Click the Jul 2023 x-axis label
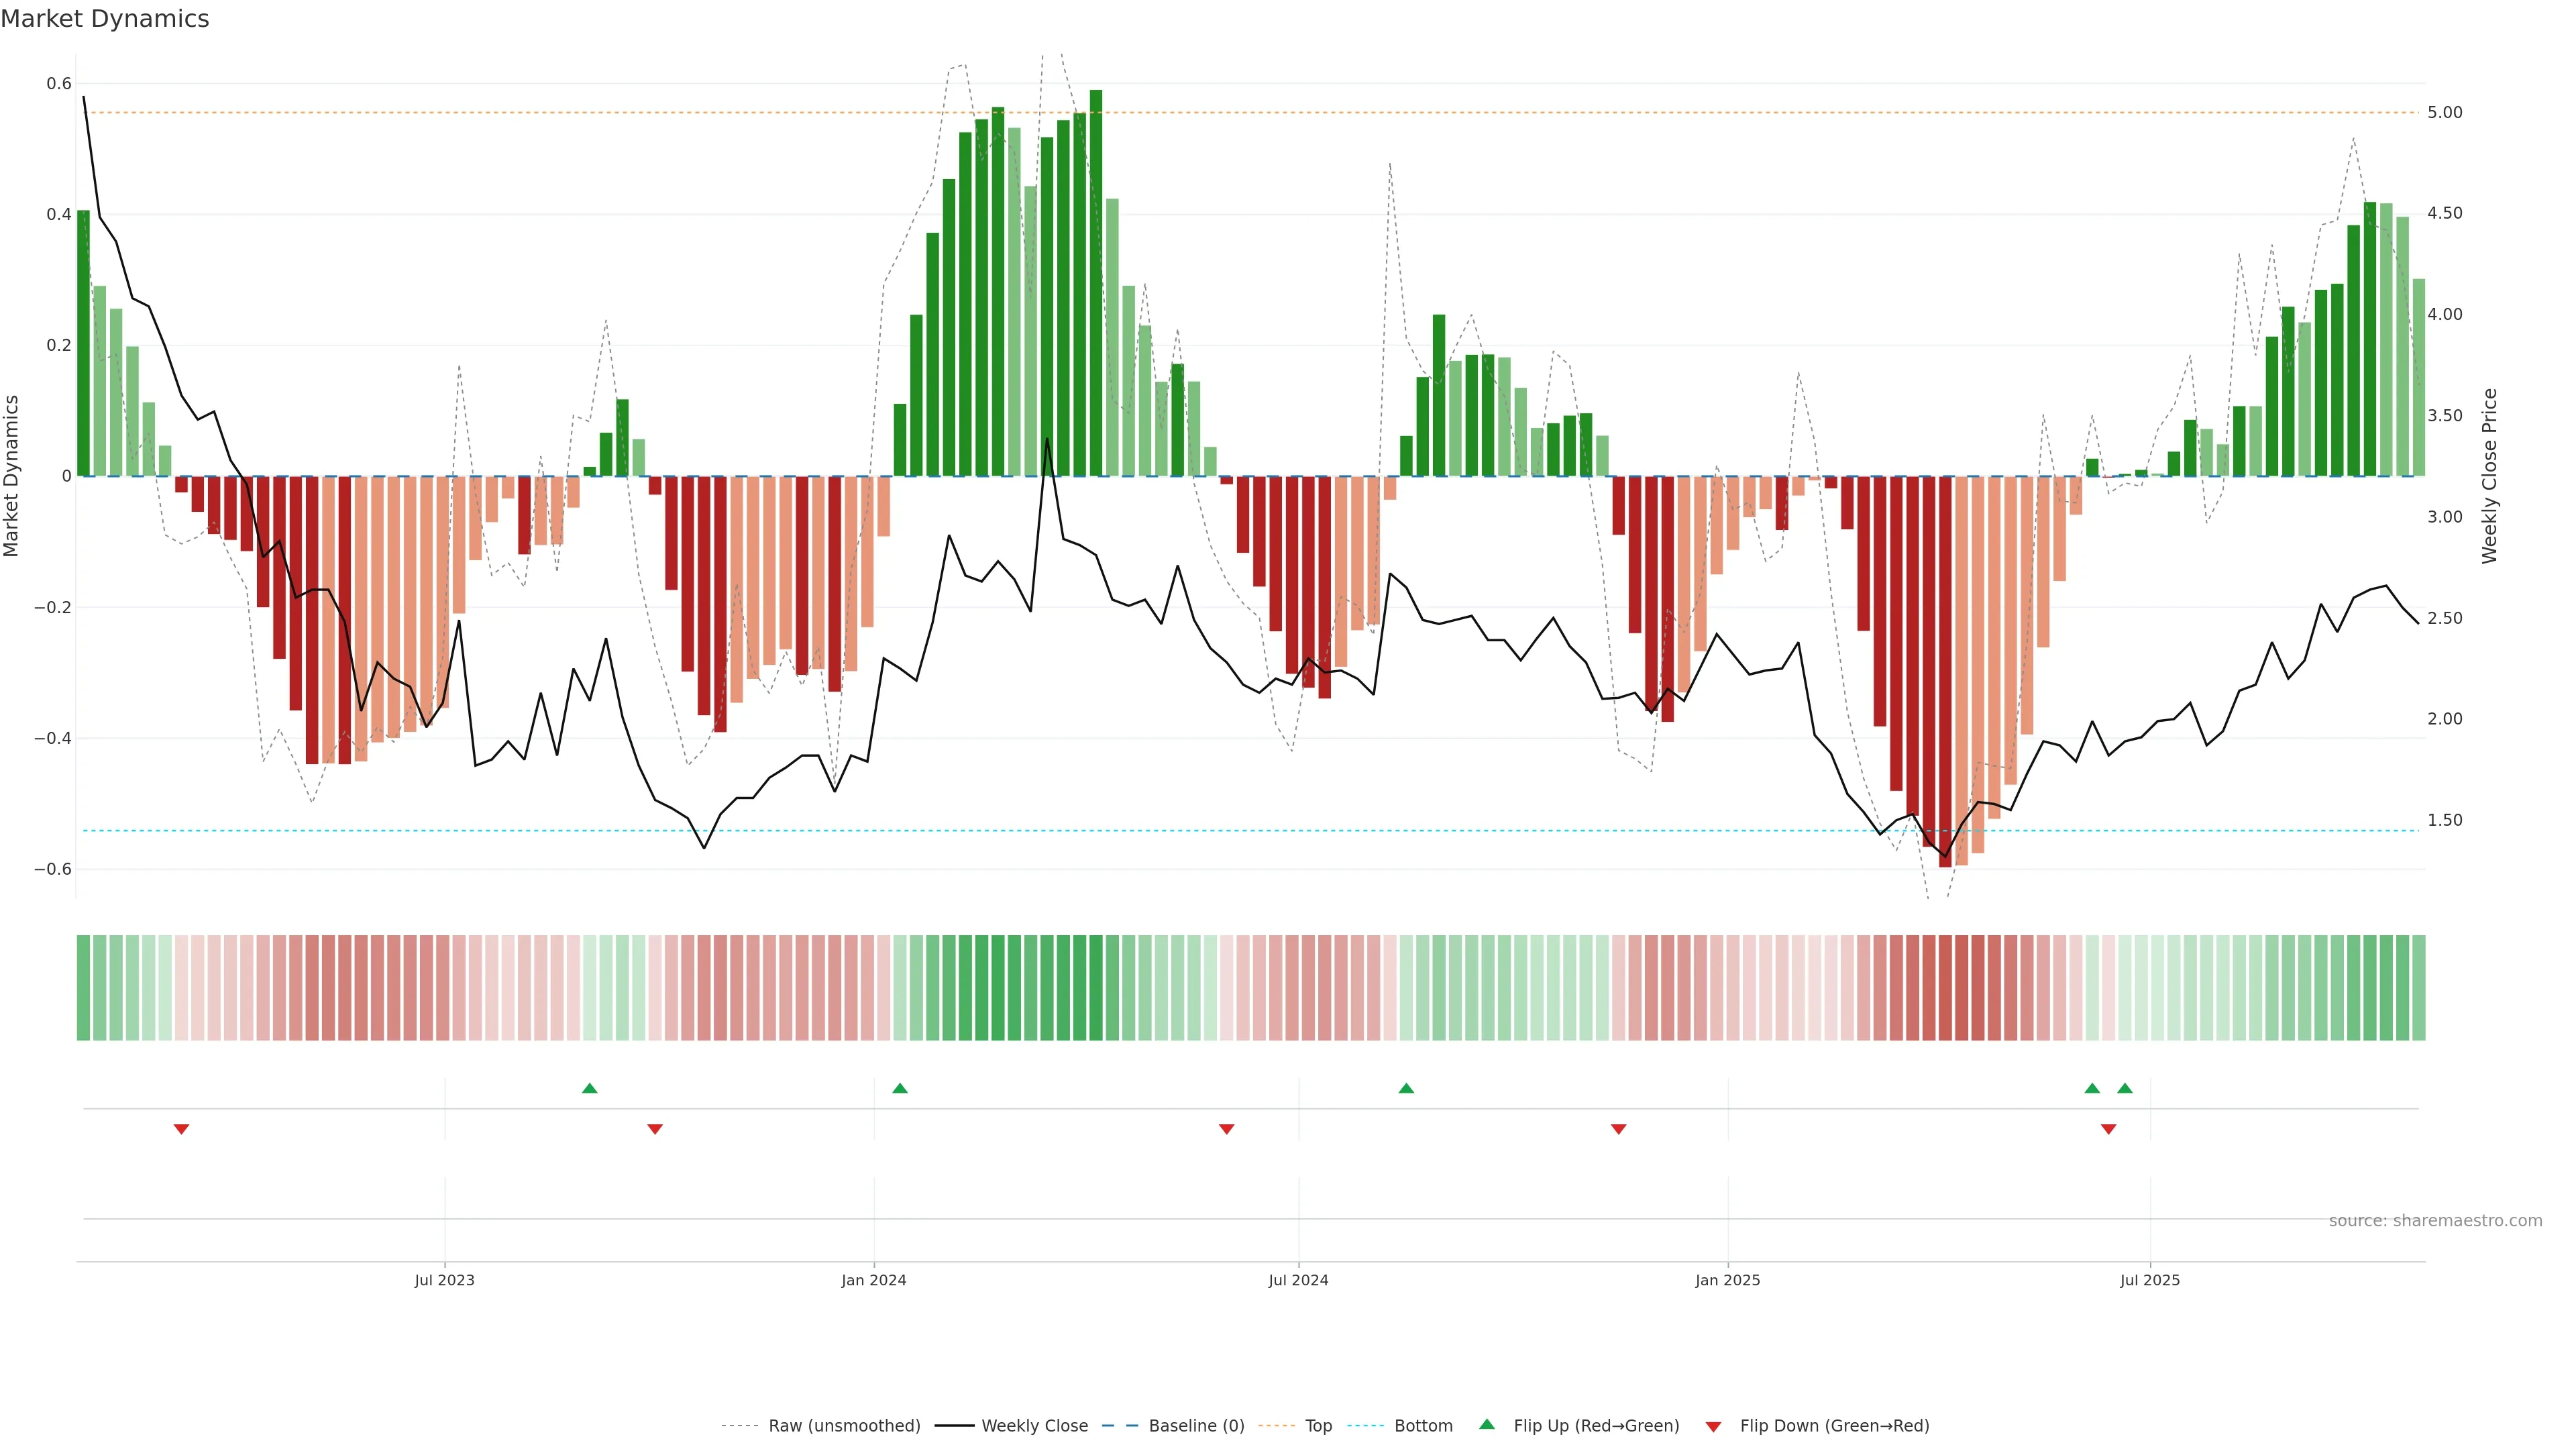This screenshot has height=1449, width=2576. [x=444, y=1280]
